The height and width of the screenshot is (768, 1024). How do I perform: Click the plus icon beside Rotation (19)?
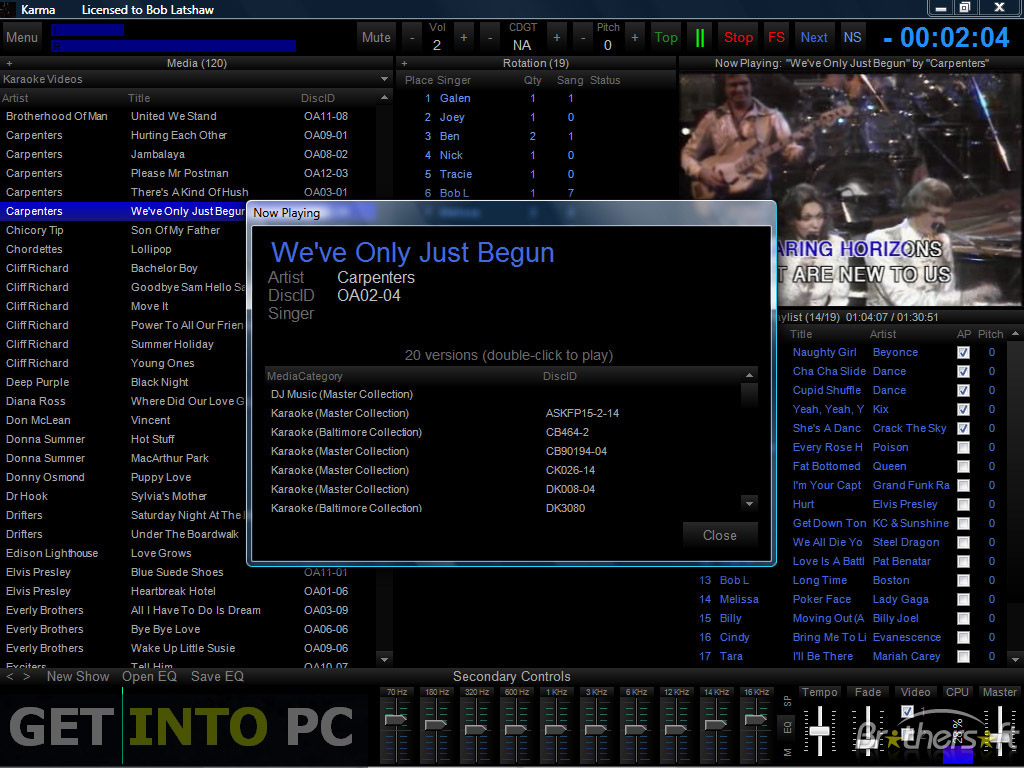click(404, 63)
